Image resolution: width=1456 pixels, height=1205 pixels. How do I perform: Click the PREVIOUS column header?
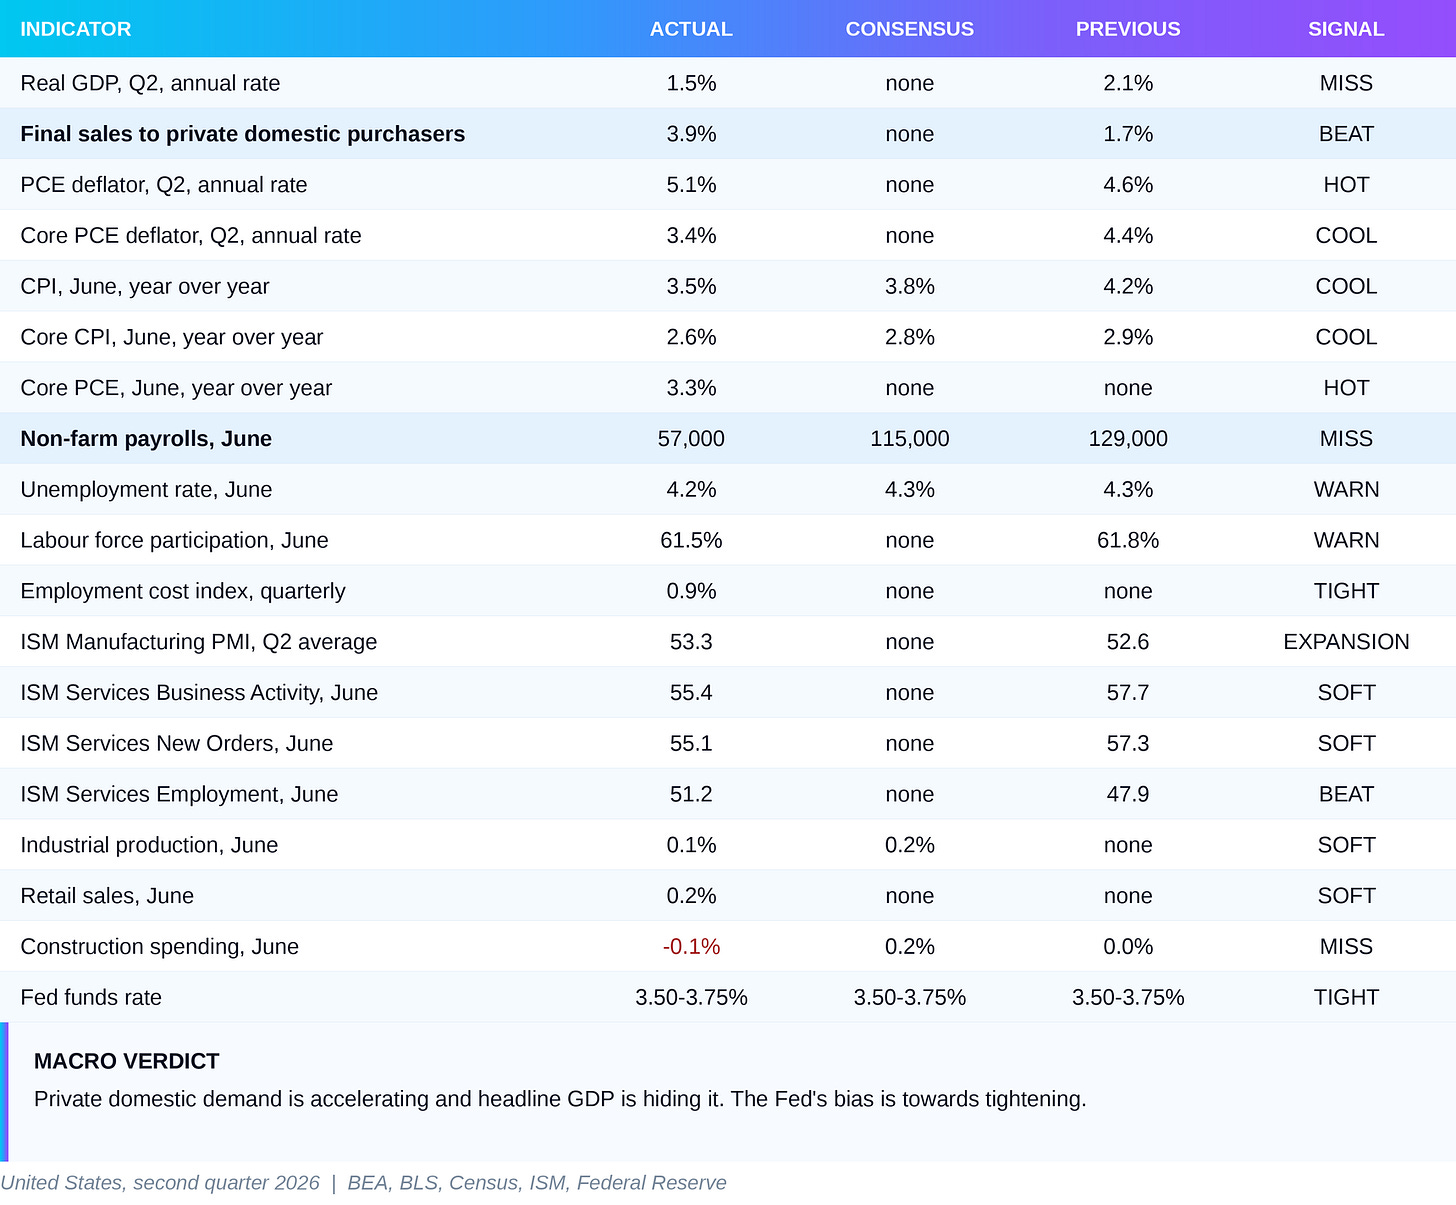tap(1128, 29)
